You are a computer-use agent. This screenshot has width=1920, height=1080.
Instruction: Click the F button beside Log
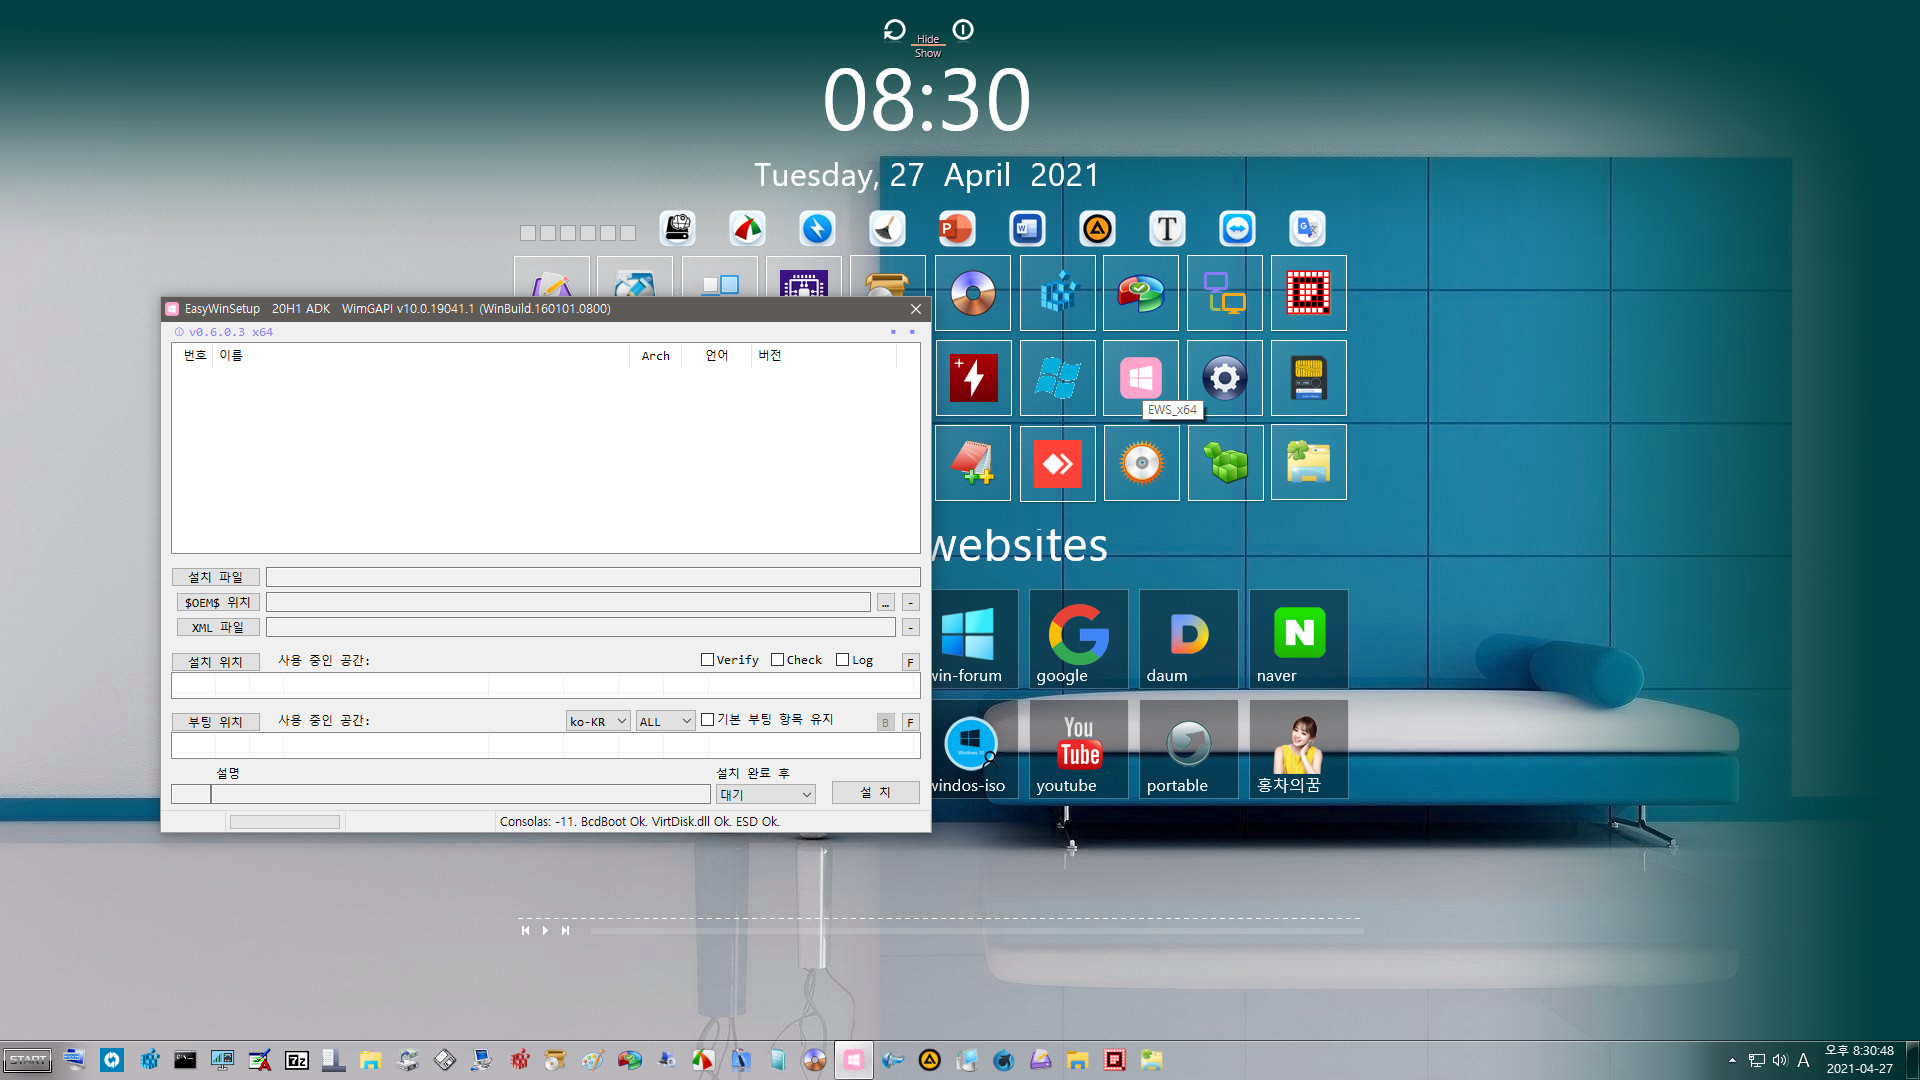pos(910,662)
